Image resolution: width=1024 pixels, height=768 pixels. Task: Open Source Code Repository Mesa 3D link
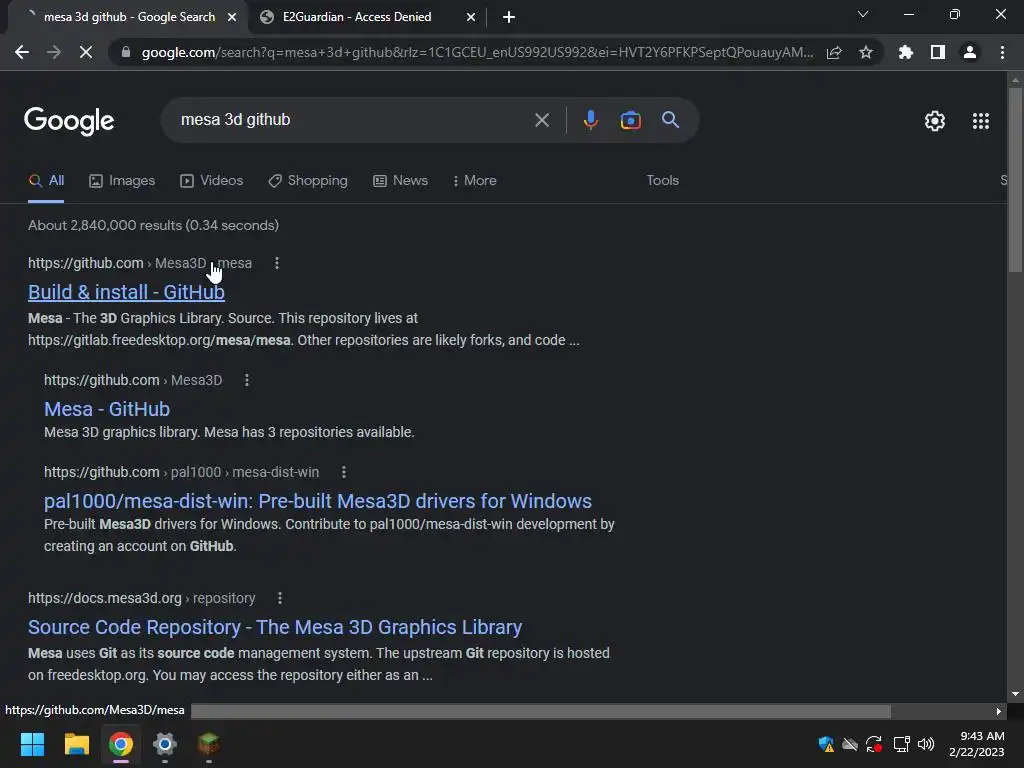[275, 627]
